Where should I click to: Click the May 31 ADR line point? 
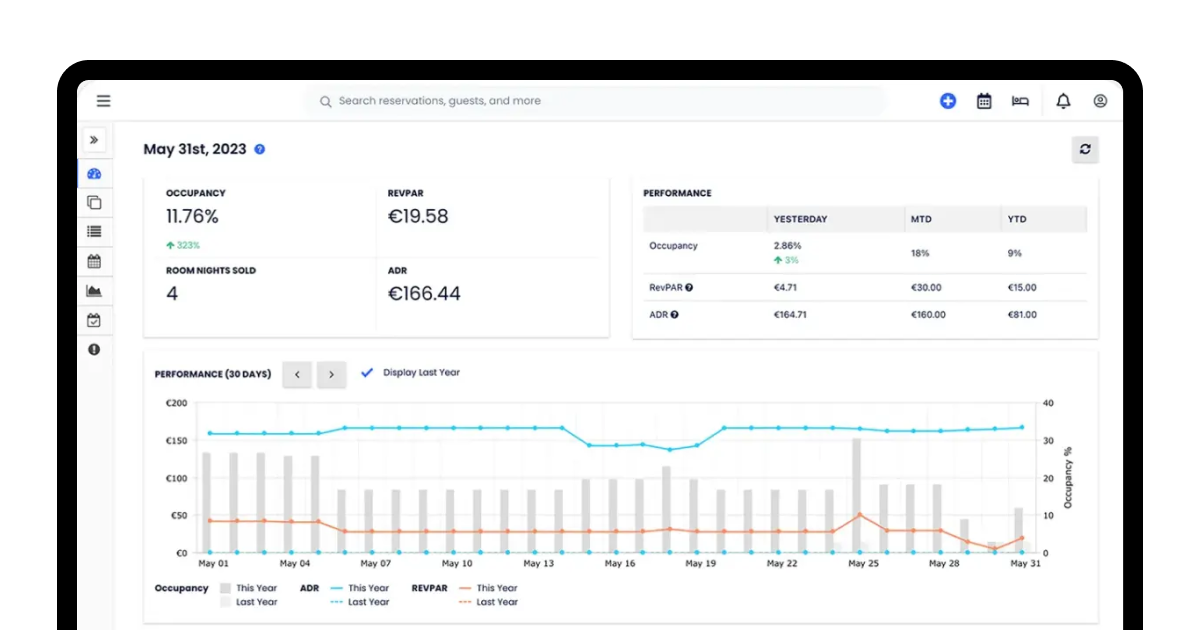[1021, 427]
